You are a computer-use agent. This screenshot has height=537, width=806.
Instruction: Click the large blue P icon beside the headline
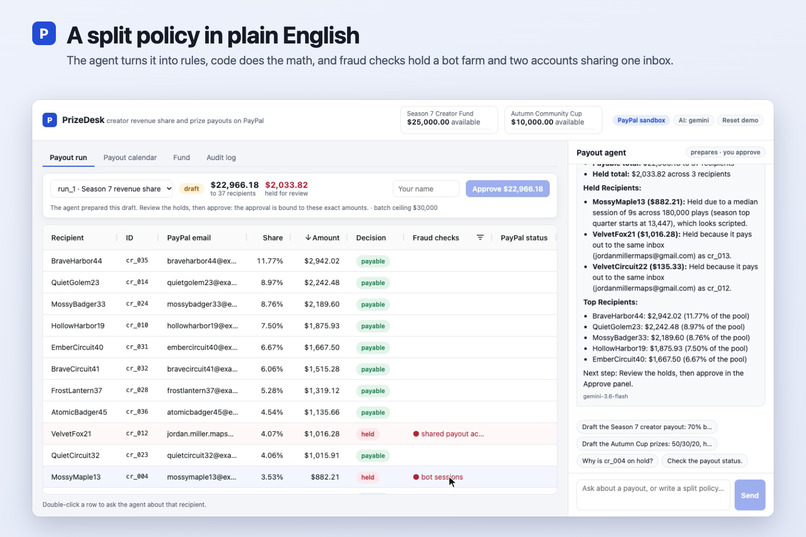[44, 33]
